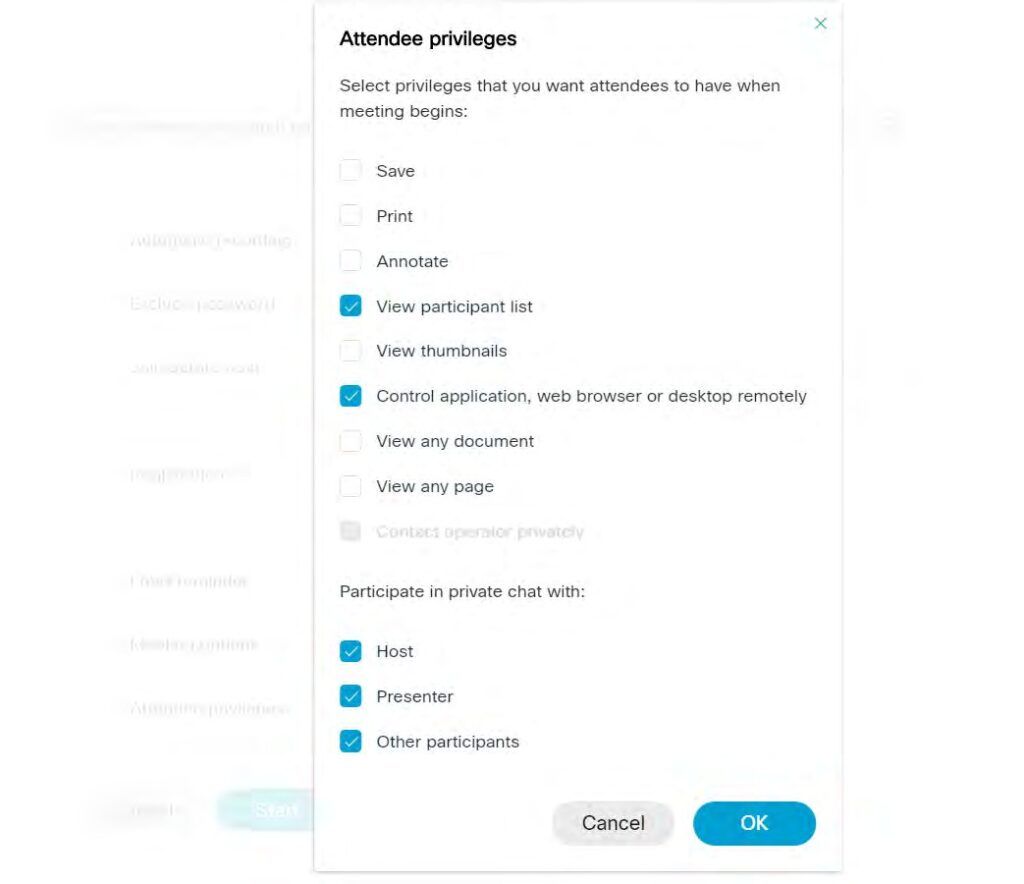Check the View any document box
The height and width of the screenshot is (884, 1024).
350,441
